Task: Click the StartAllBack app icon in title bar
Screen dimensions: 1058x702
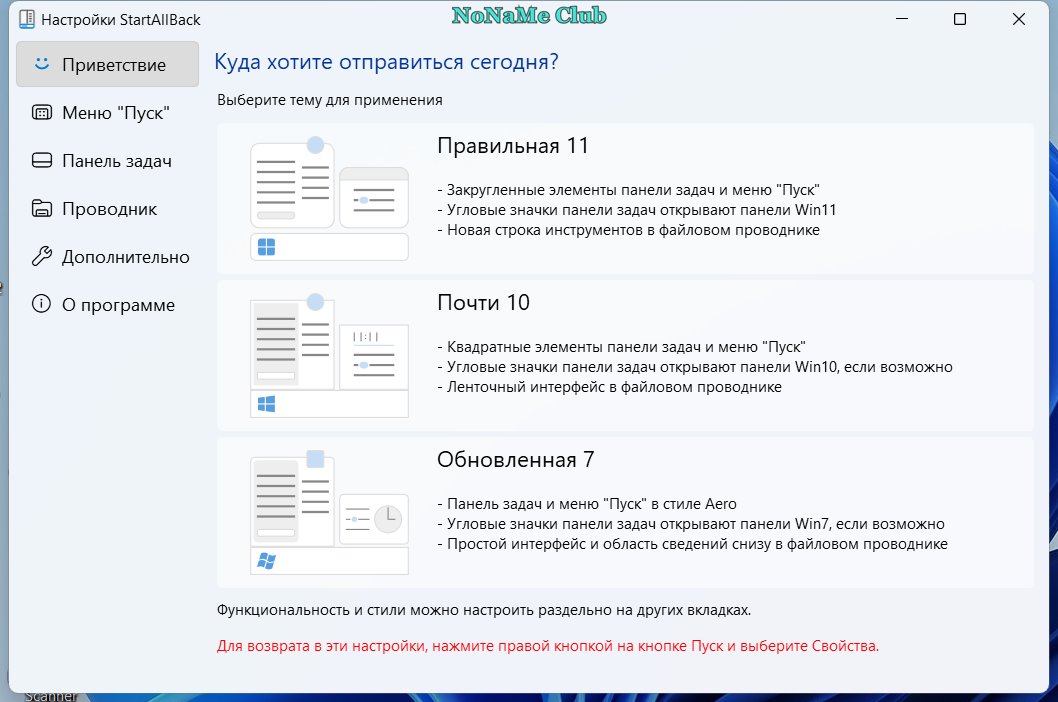Action: coord(26,19)
